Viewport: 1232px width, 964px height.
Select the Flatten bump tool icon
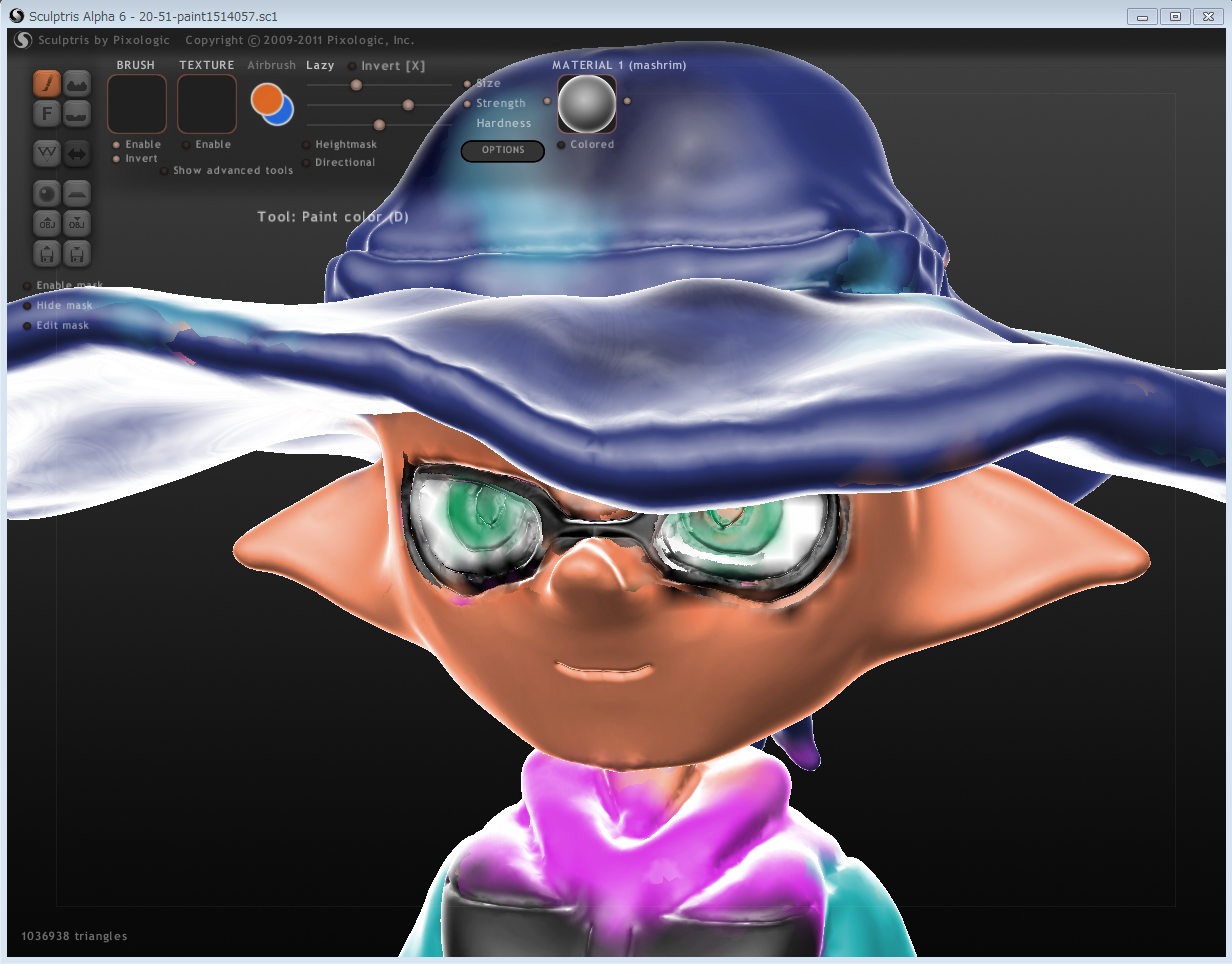click(x=77, y=113)
